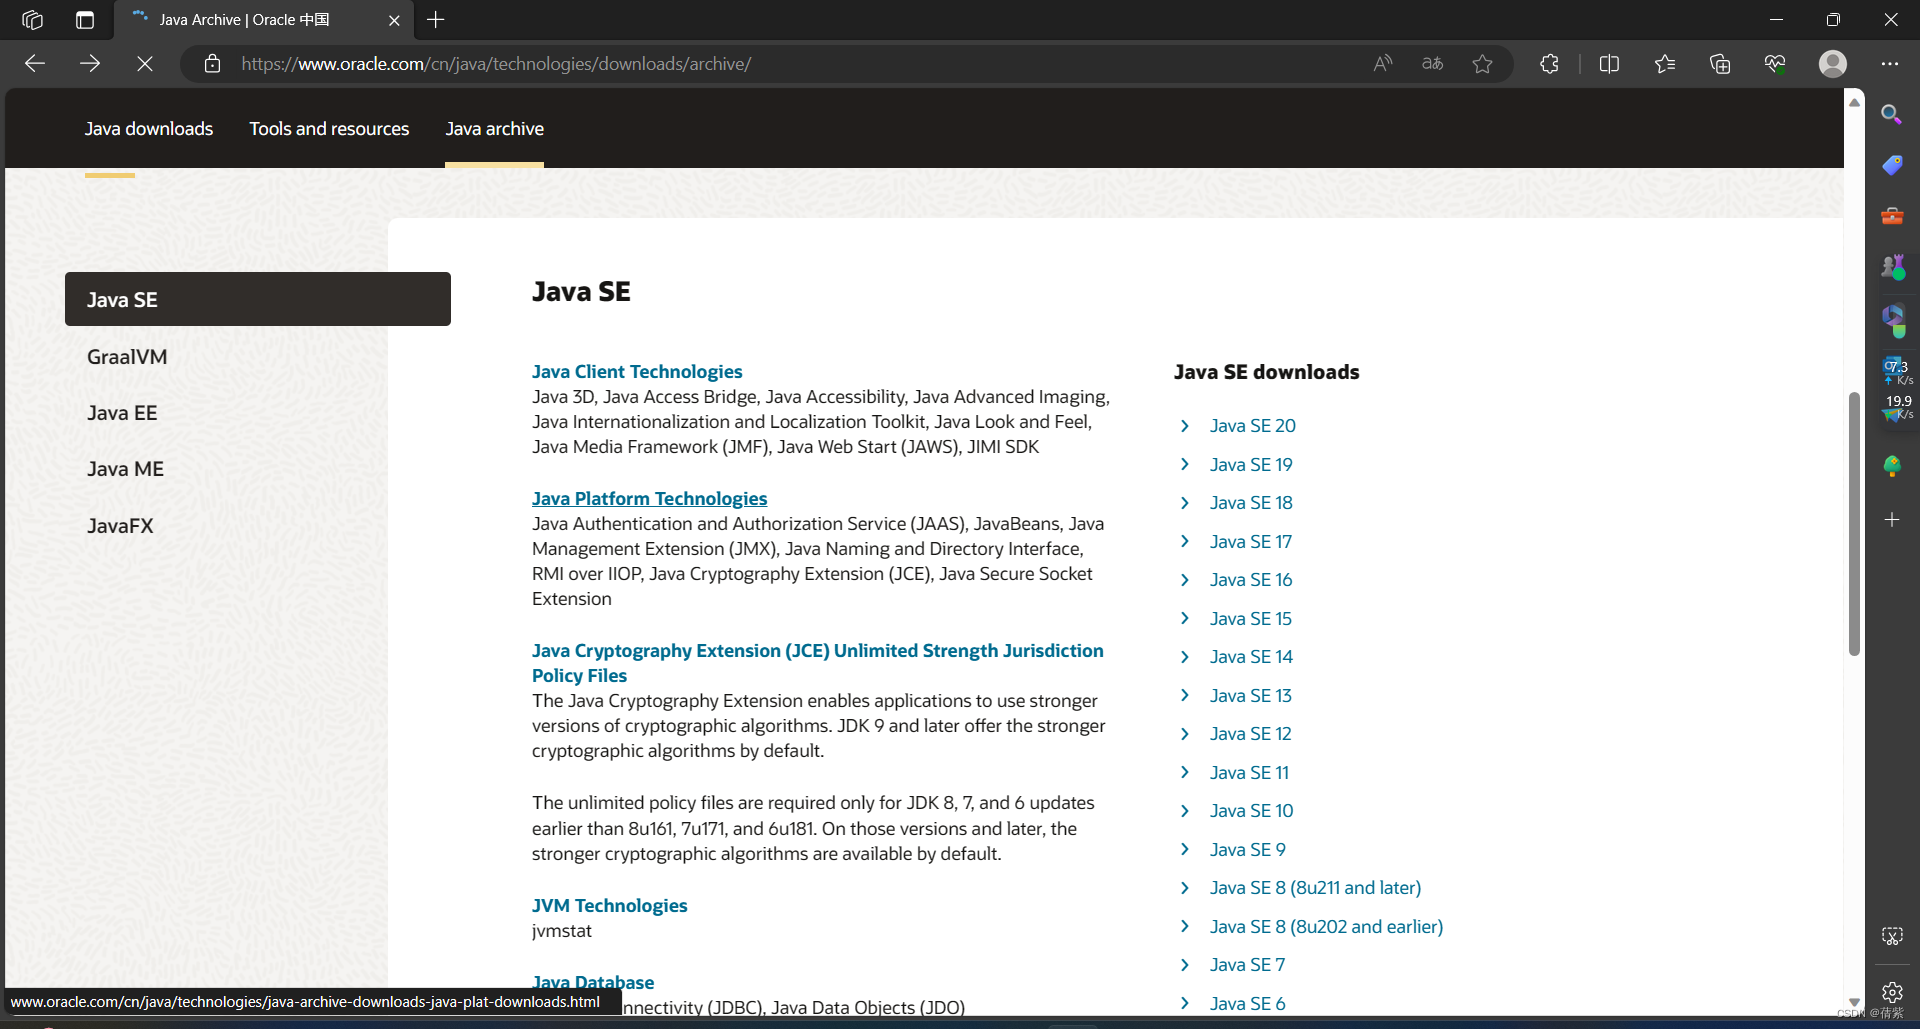Open the Favorites list icon
1920x1029 pixels.
(x=1665, y=64)
